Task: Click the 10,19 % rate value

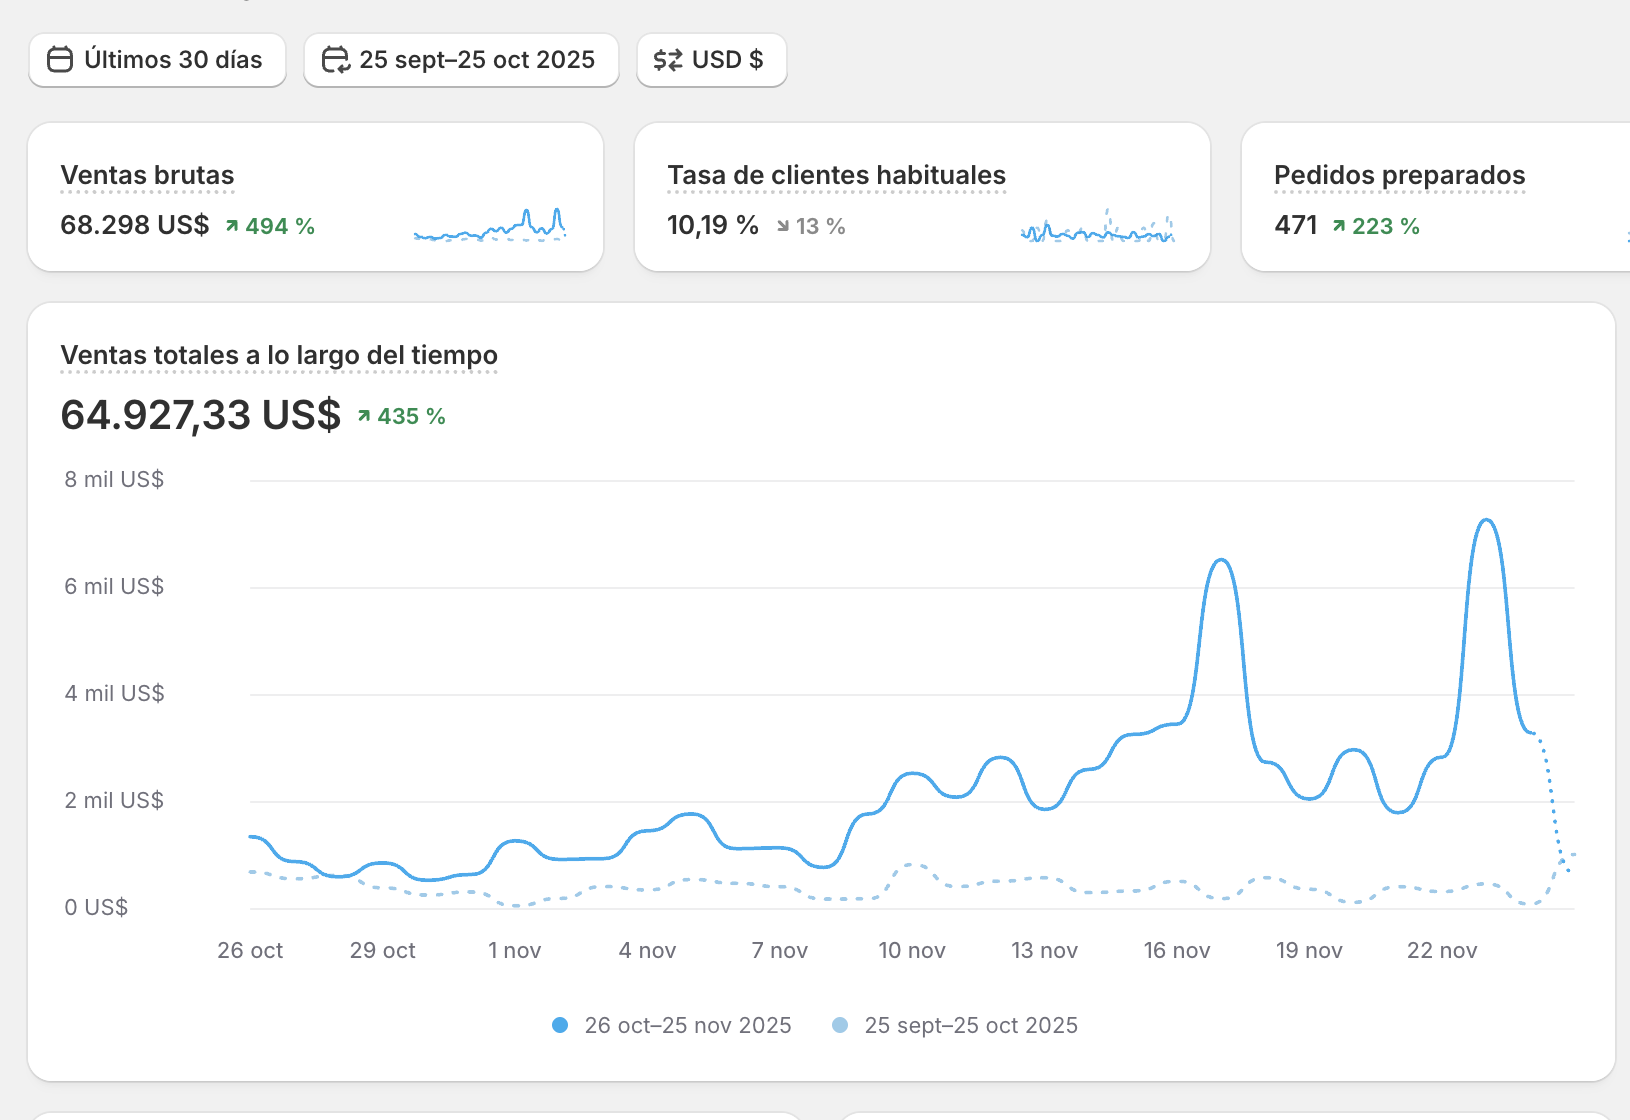Action: [x=713, y=225]
